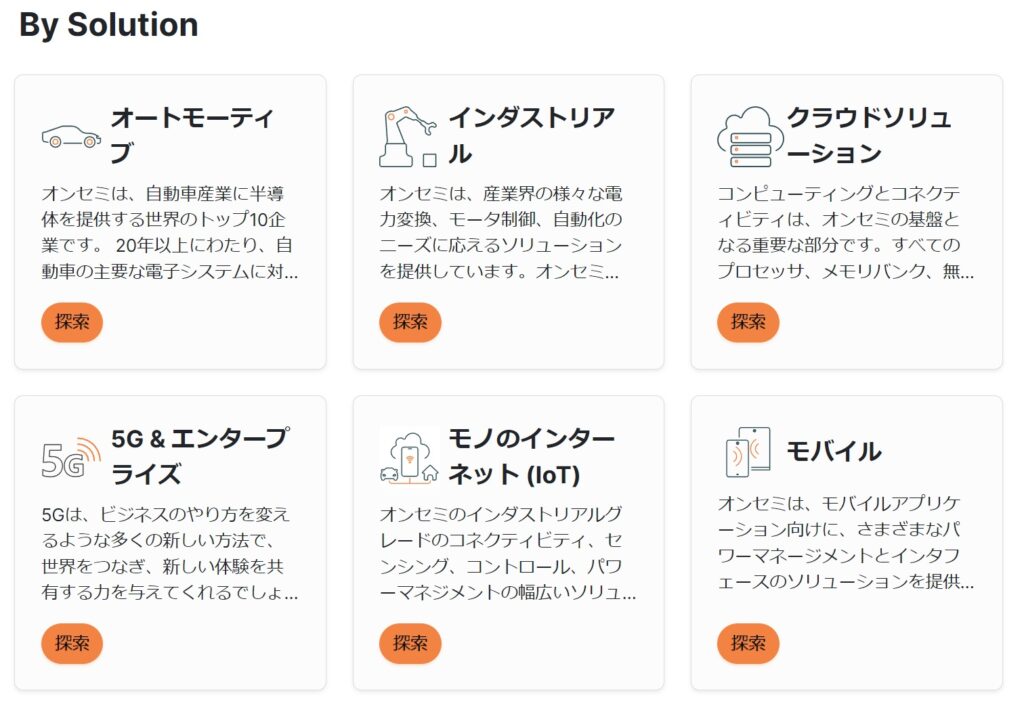
Task: Click the car icon for オートモーティブ
Action: (x=71, y=137)
